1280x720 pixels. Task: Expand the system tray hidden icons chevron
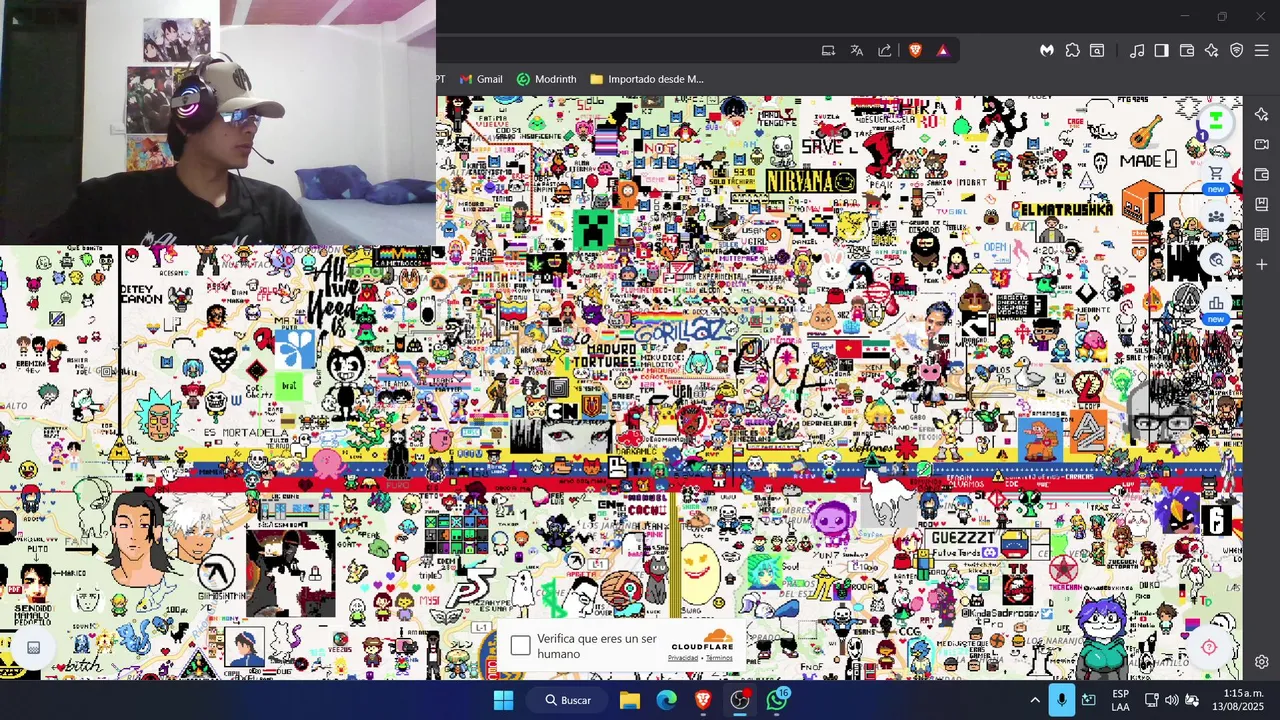tap(1035, 700)
